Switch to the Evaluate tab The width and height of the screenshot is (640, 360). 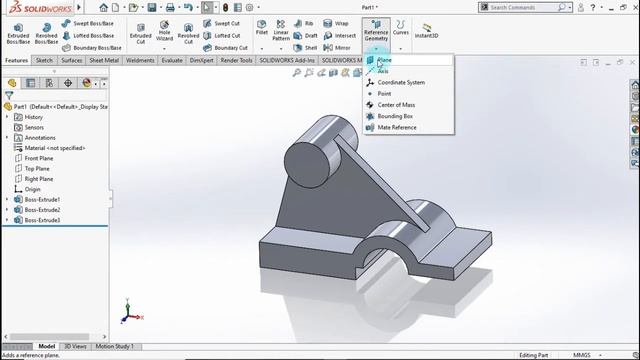coord(172,60)
